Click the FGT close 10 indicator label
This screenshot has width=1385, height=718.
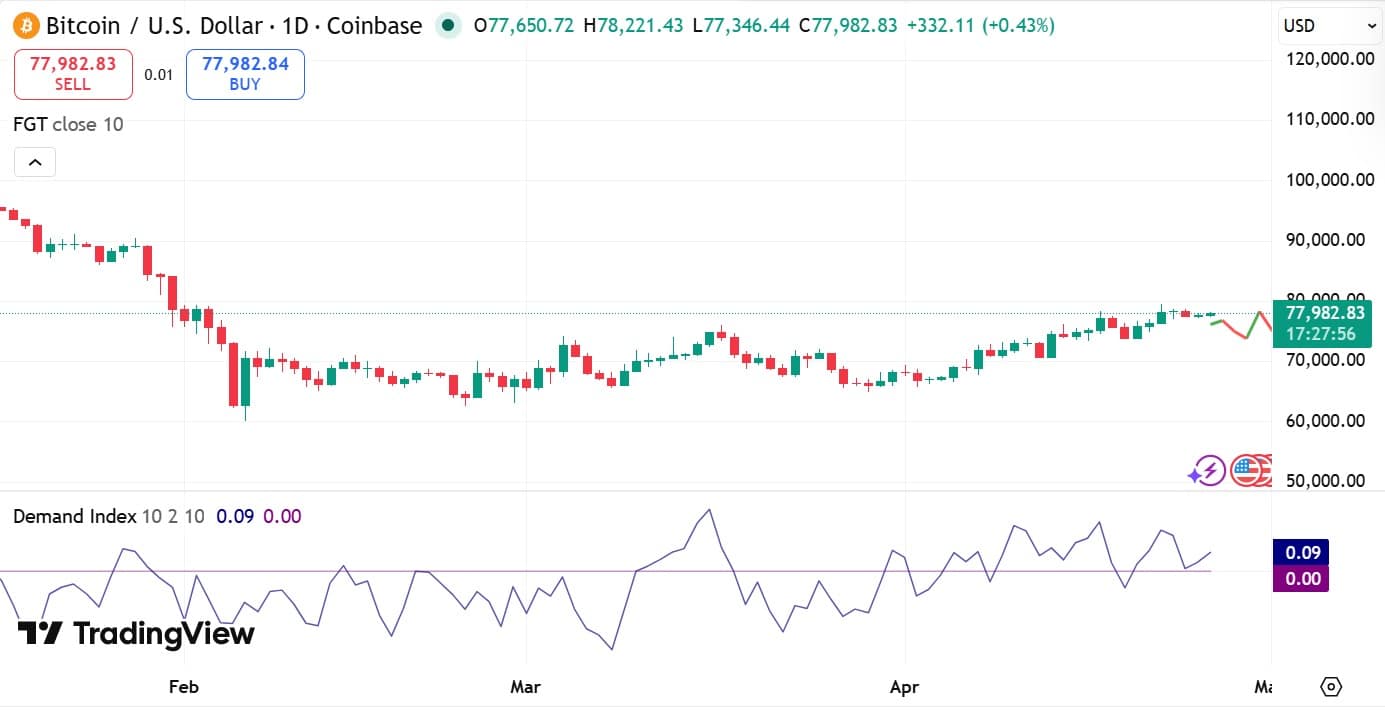[66, 124]
